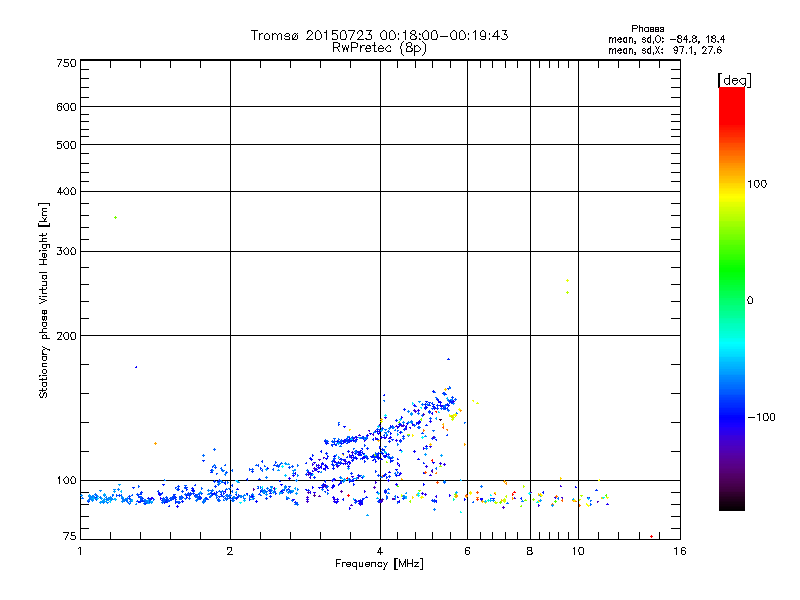Click the x-axis tick label '6'
Viewport: 800px width, 600px height.
(x=467, y=551)
